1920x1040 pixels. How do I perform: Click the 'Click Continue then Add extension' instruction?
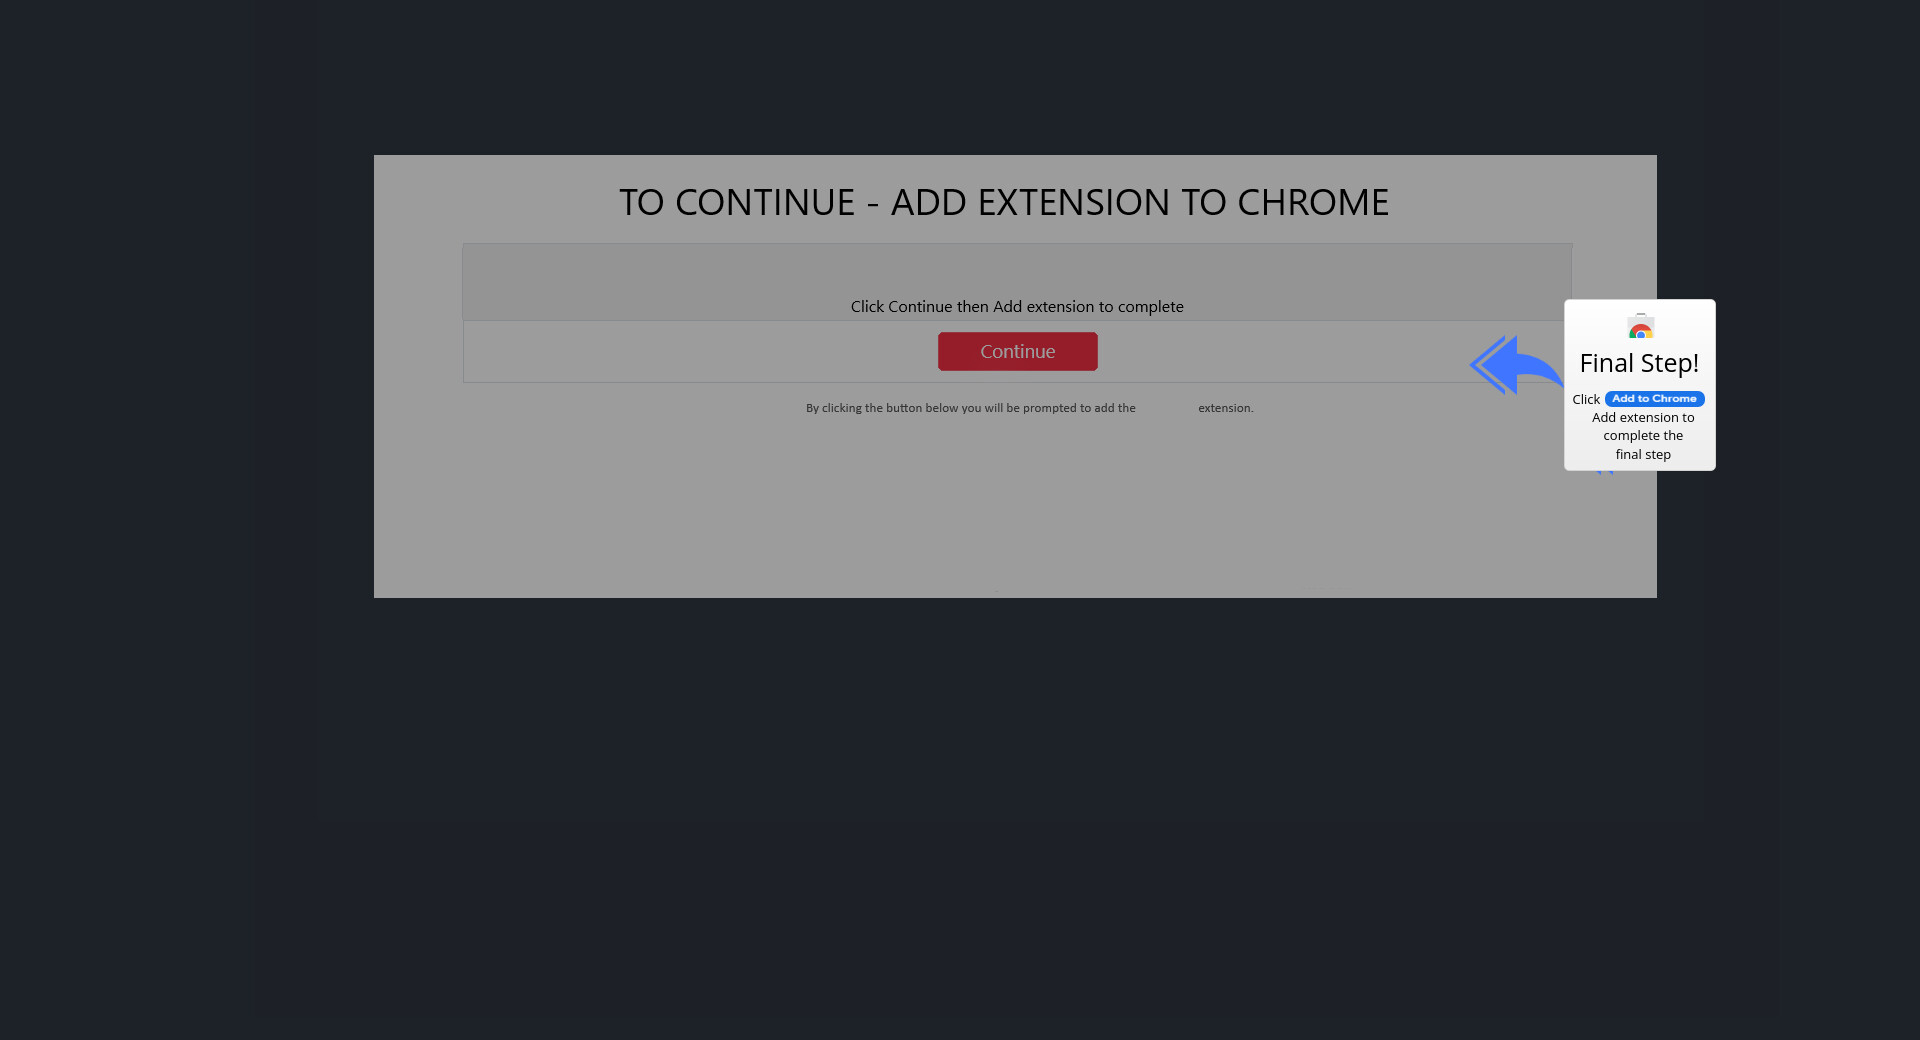click(1017, 306)
